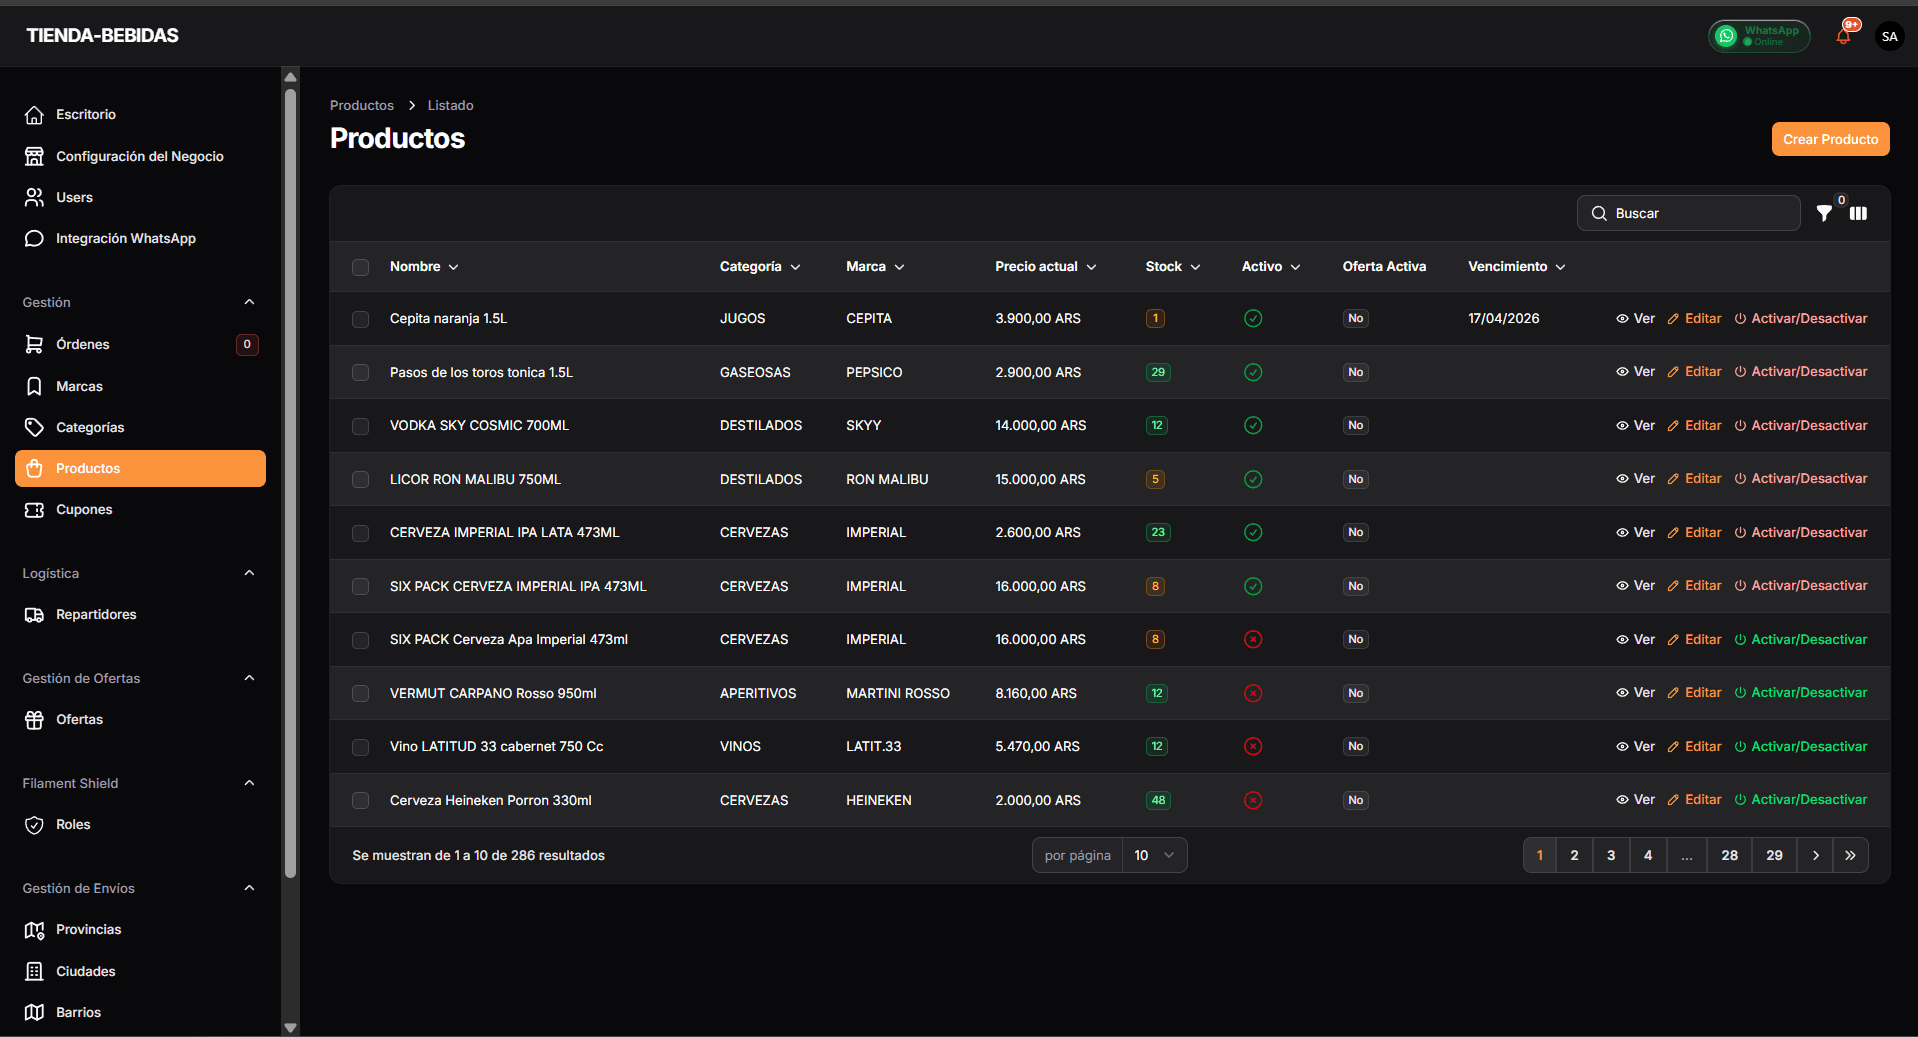Collapse the Gestión sidebar section
1918x1037 pixels.
point(249,302)
